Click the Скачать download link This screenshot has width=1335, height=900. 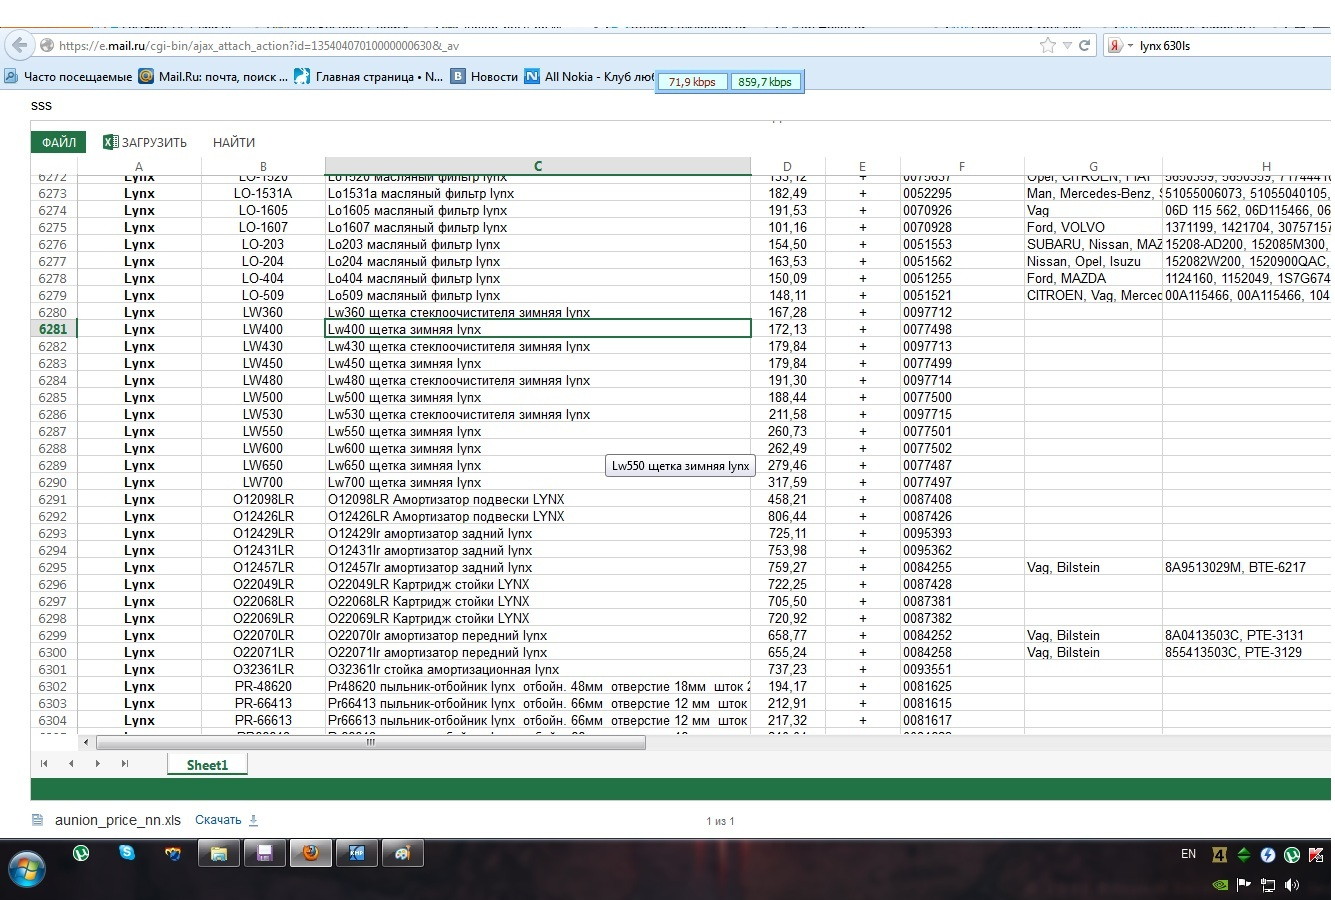(218, 820)
